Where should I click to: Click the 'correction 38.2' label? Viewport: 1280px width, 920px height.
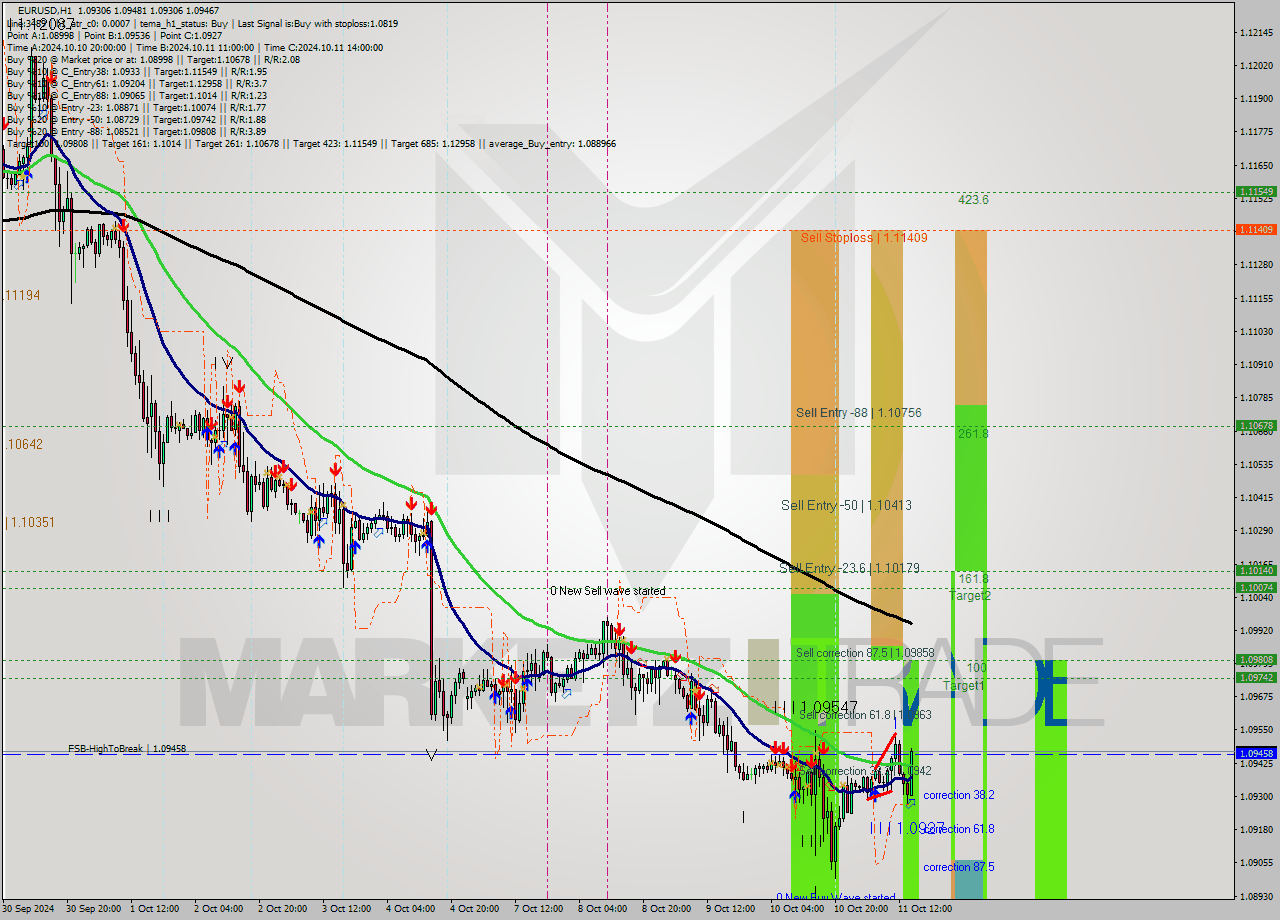point(958,795)
